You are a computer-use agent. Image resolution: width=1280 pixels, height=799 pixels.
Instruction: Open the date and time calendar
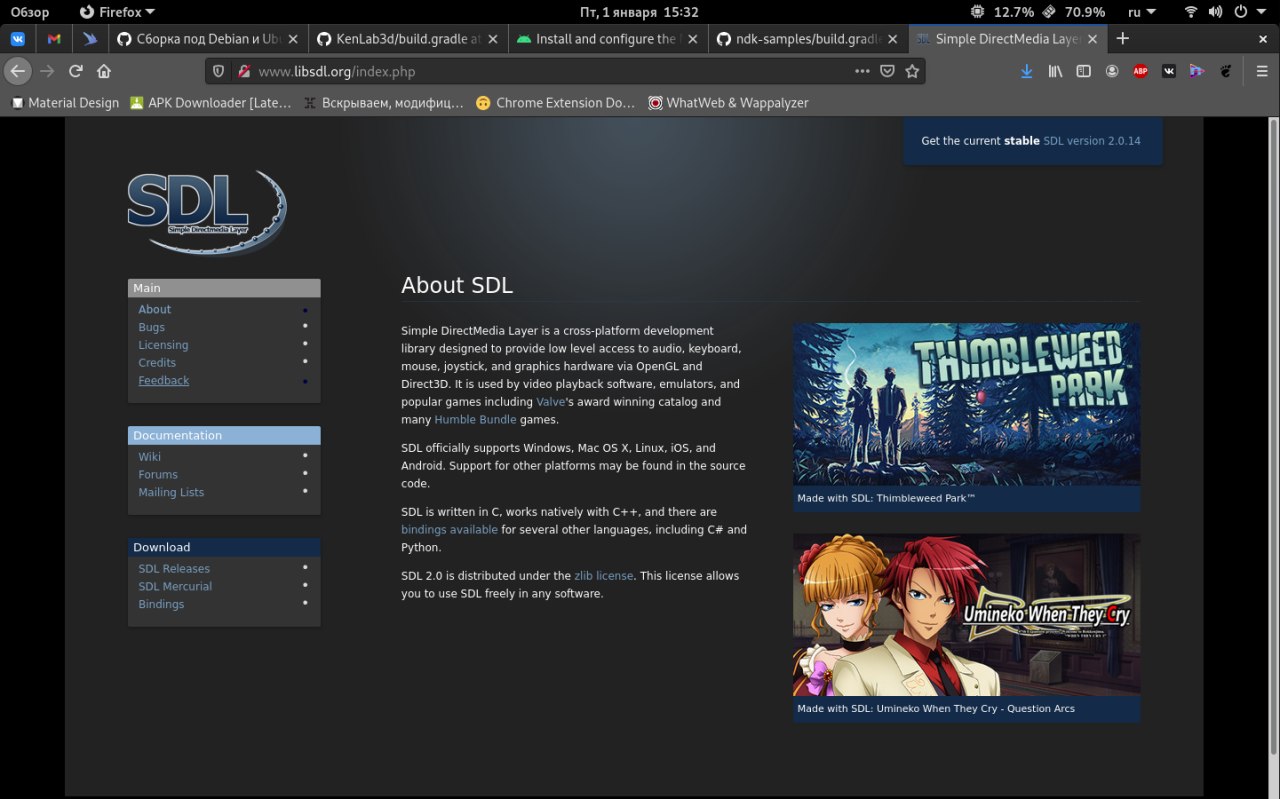click(639, 12)
